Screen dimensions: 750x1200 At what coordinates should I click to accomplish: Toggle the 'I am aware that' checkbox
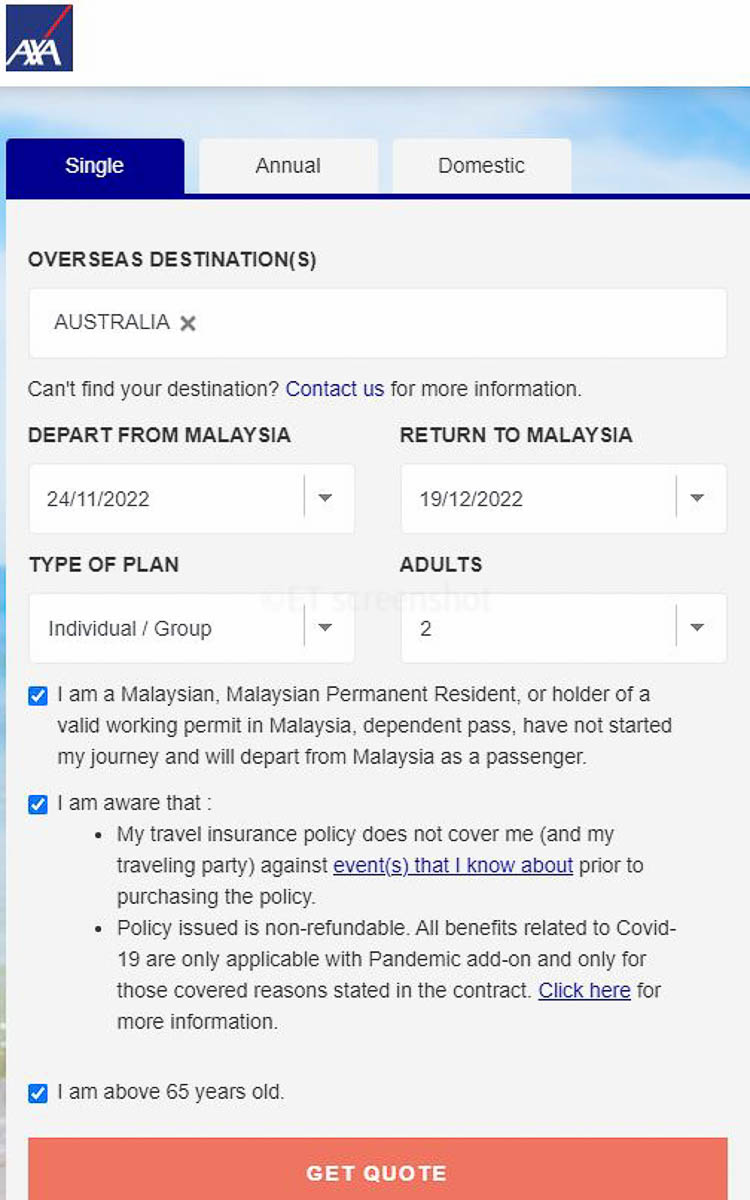38,804
